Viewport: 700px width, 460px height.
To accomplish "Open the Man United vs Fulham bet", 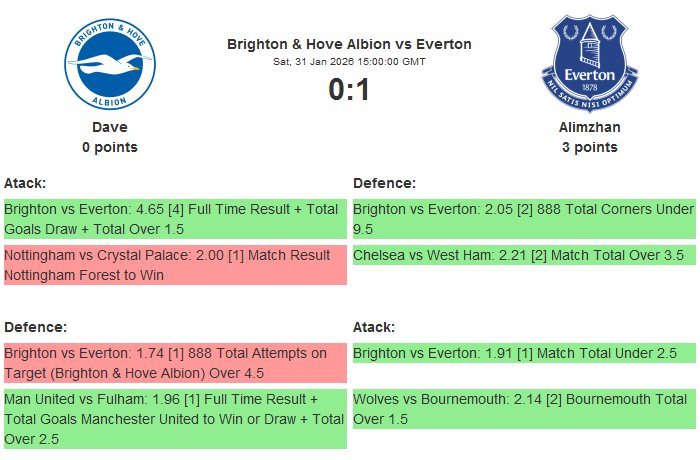I will coord(175,419).
